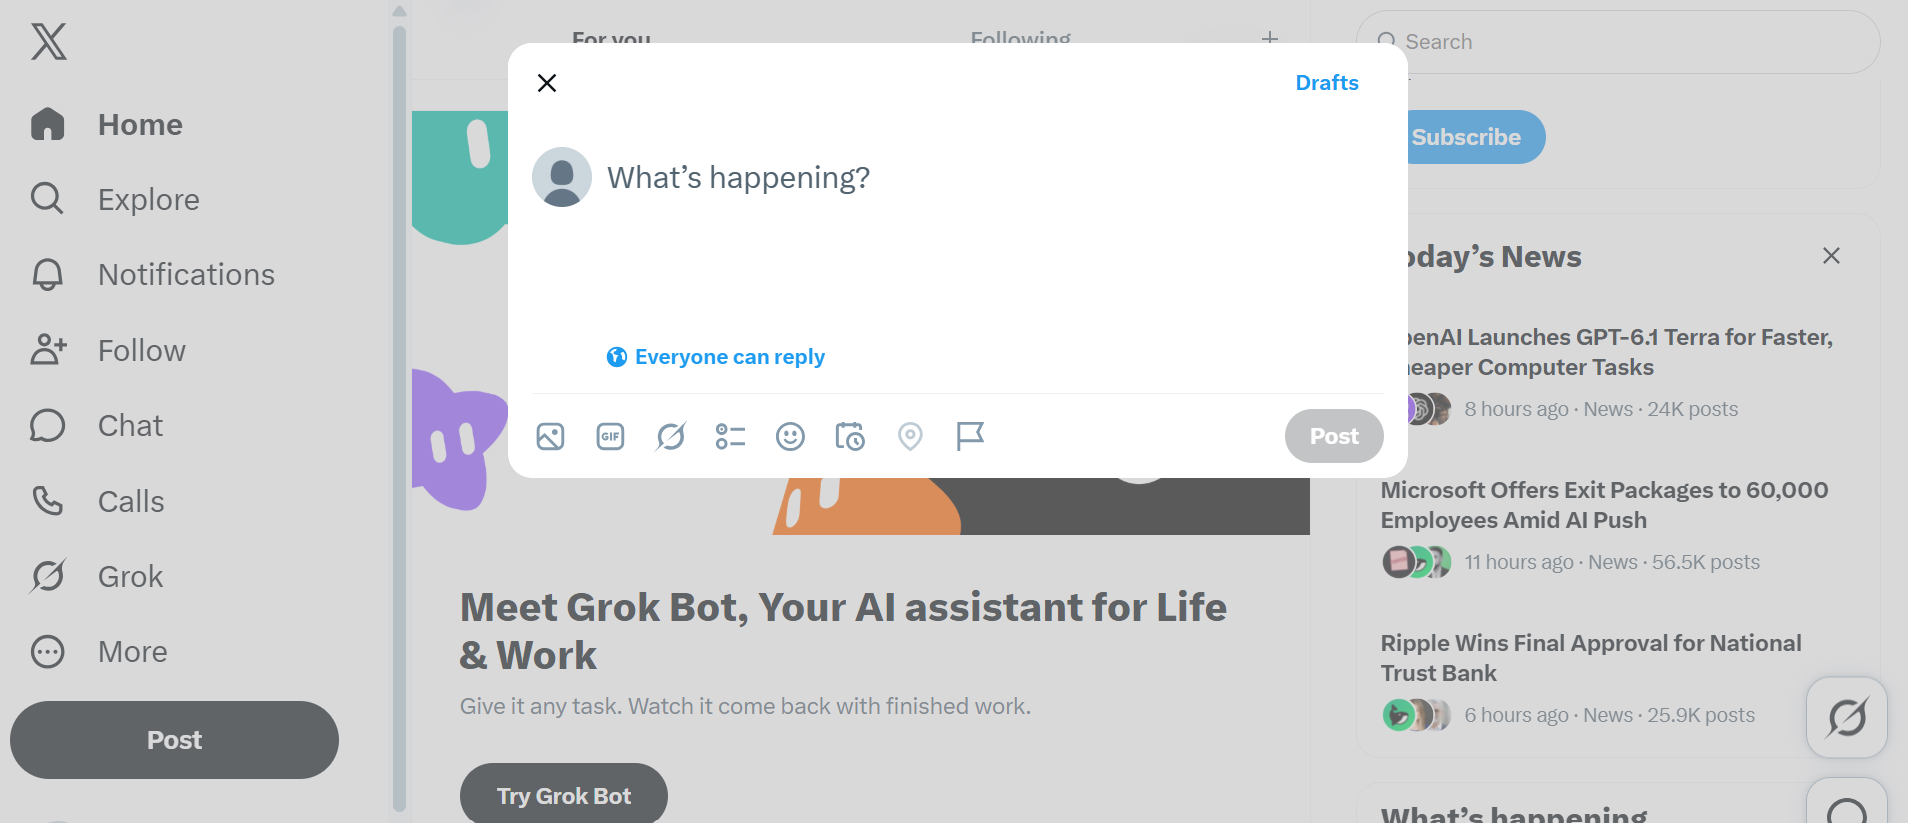
Task: Click the Search field
Action: tap(1618, 42)
